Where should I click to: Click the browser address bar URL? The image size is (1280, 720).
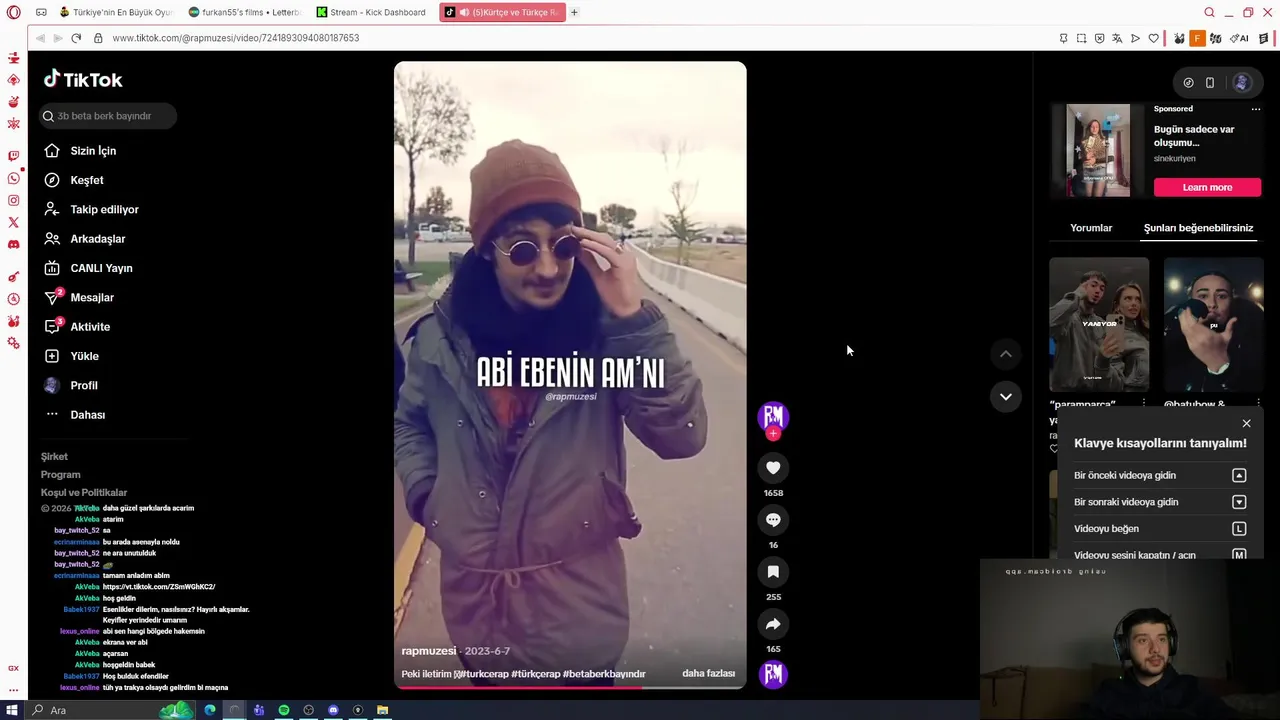coord(235,38)
